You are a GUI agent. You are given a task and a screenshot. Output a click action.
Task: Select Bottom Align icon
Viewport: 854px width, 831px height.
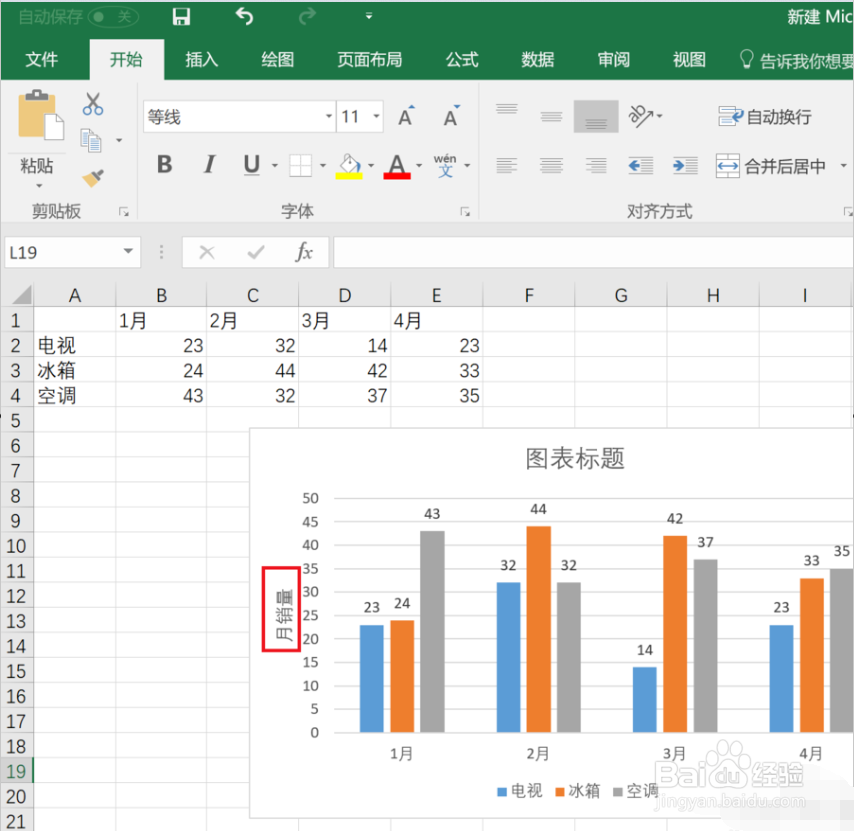click(x=596, y=116)
